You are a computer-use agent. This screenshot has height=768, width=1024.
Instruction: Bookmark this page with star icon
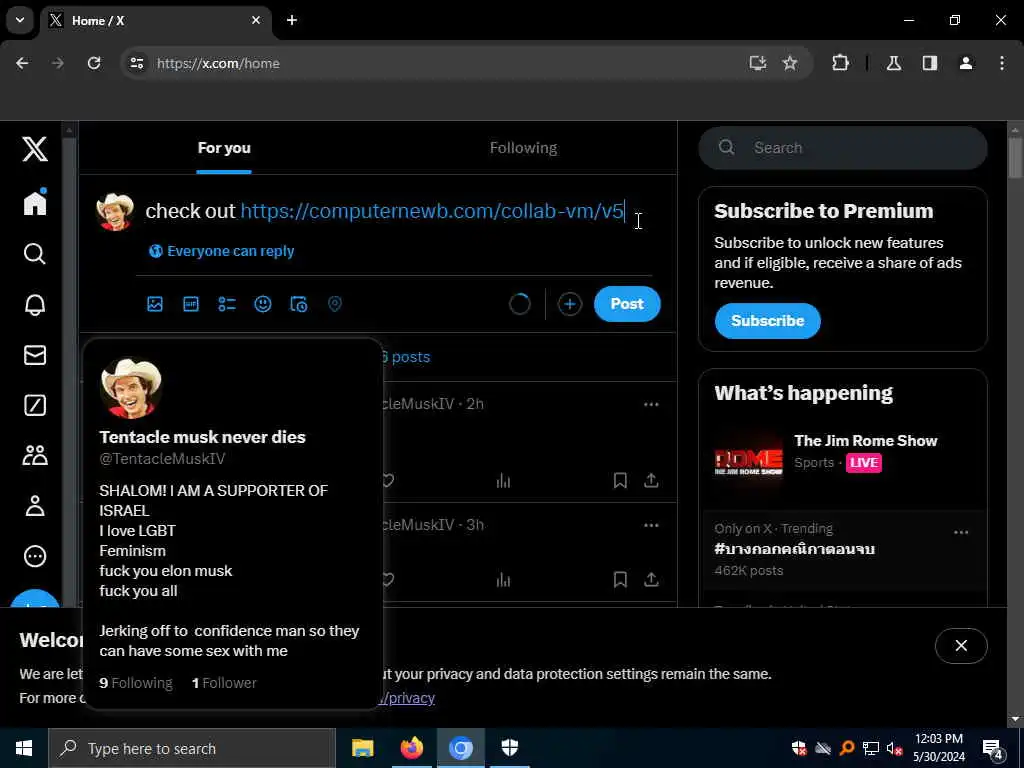790,63
